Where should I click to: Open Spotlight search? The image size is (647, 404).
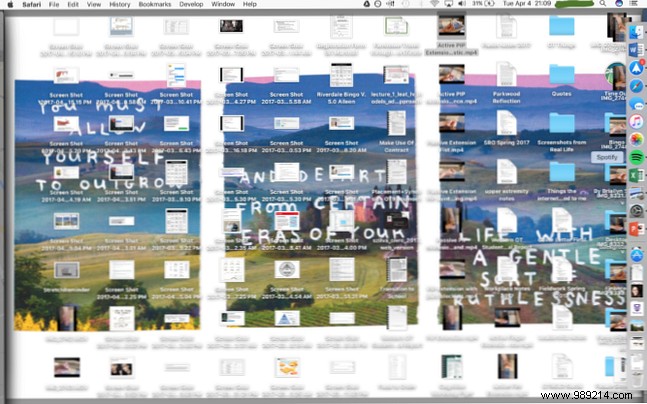point(603,4)
